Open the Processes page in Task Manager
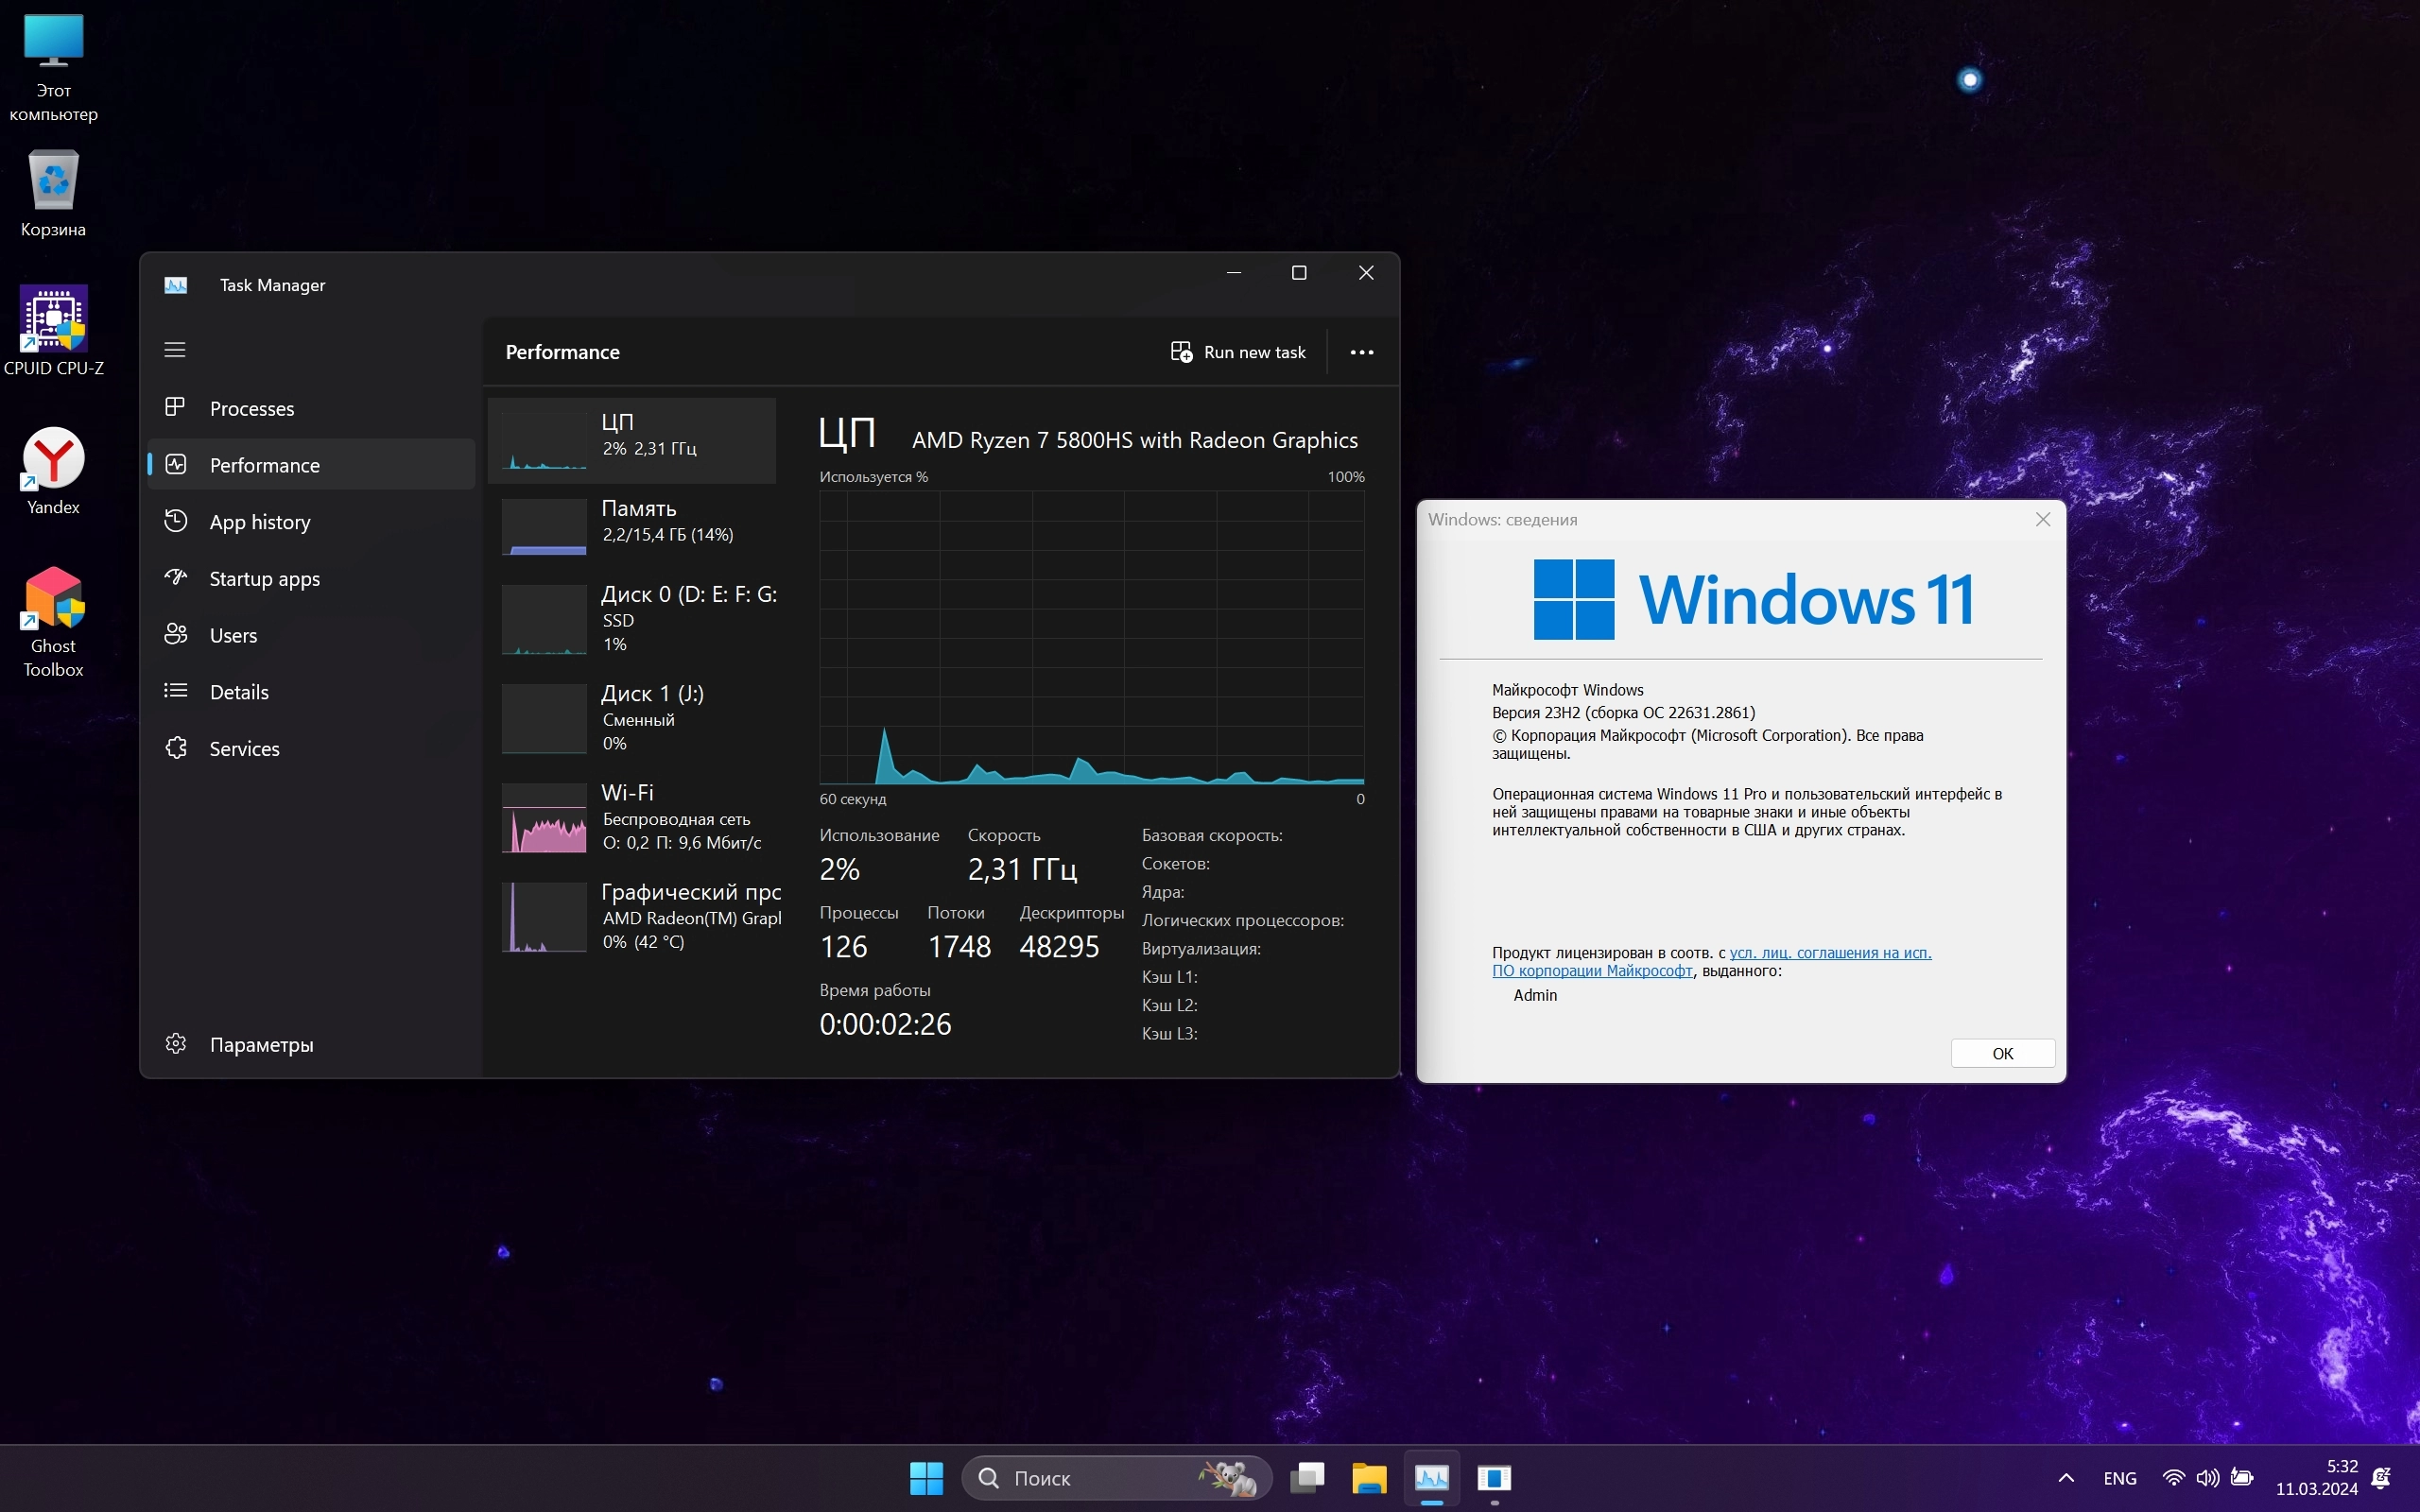The height and width of the screenshot is (1512, 2420). click(251, 408)
